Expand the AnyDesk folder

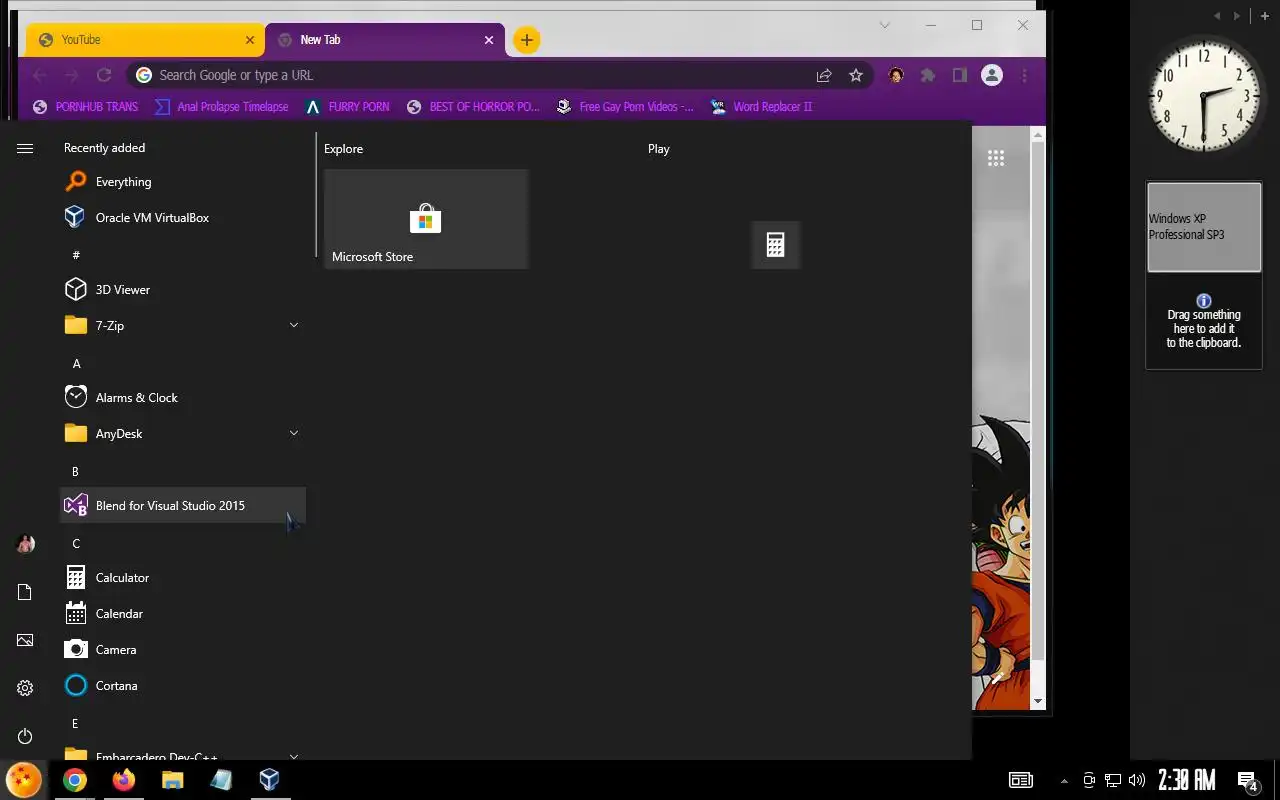point(183,434)
